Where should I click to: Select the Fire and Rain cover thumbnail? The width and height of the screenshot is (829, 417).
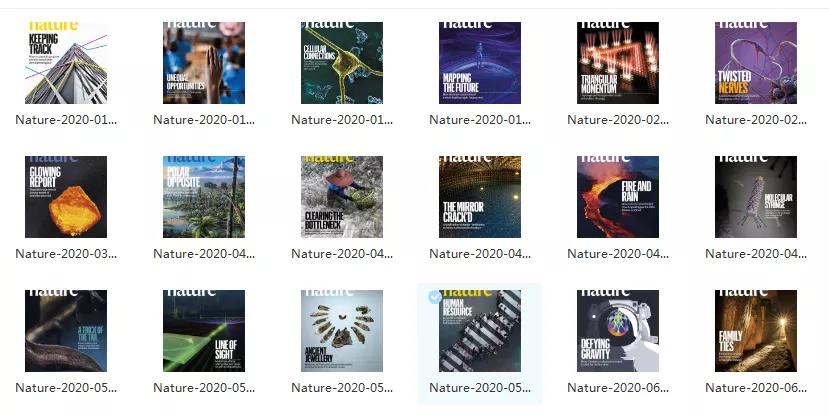point(618,197)
